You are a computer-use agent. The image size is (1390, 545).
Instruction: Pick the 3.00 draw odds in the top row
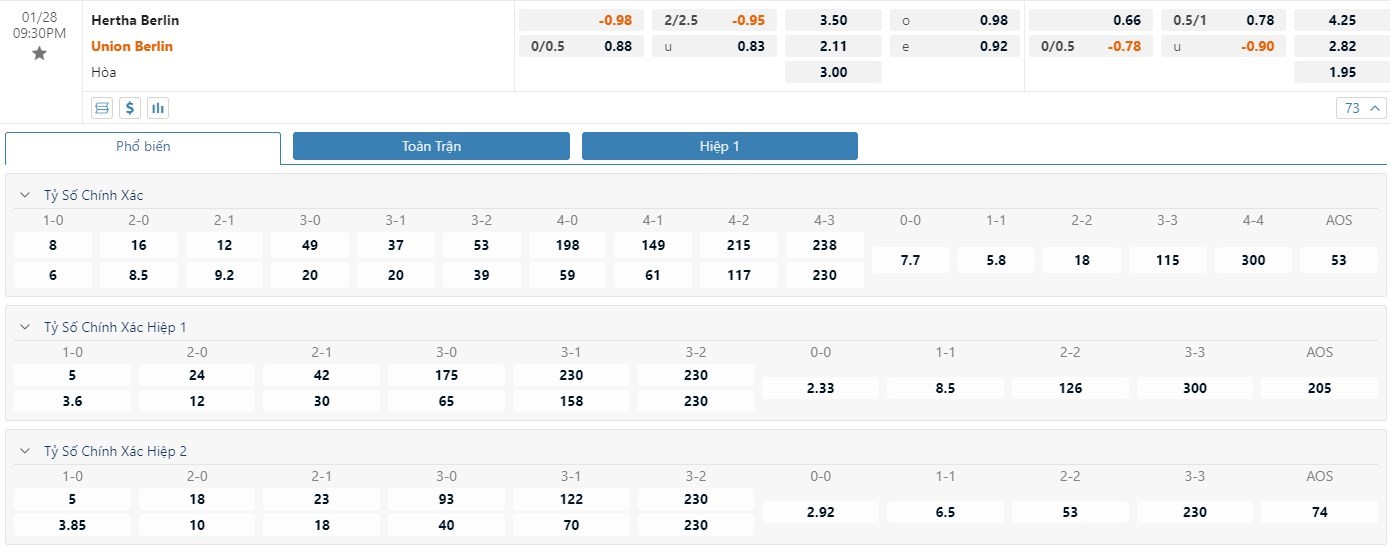pyautogui.click(x=833, y=72)
